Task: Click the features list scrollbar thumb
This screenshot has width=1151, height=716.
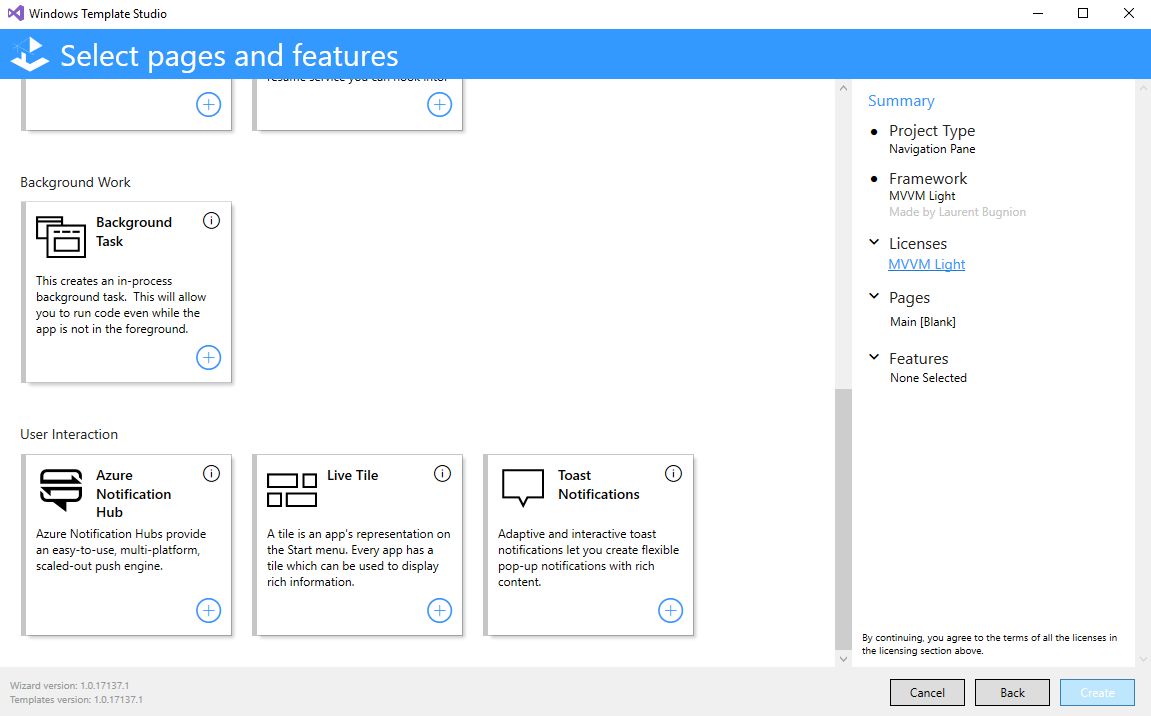Action: [843, 518]
